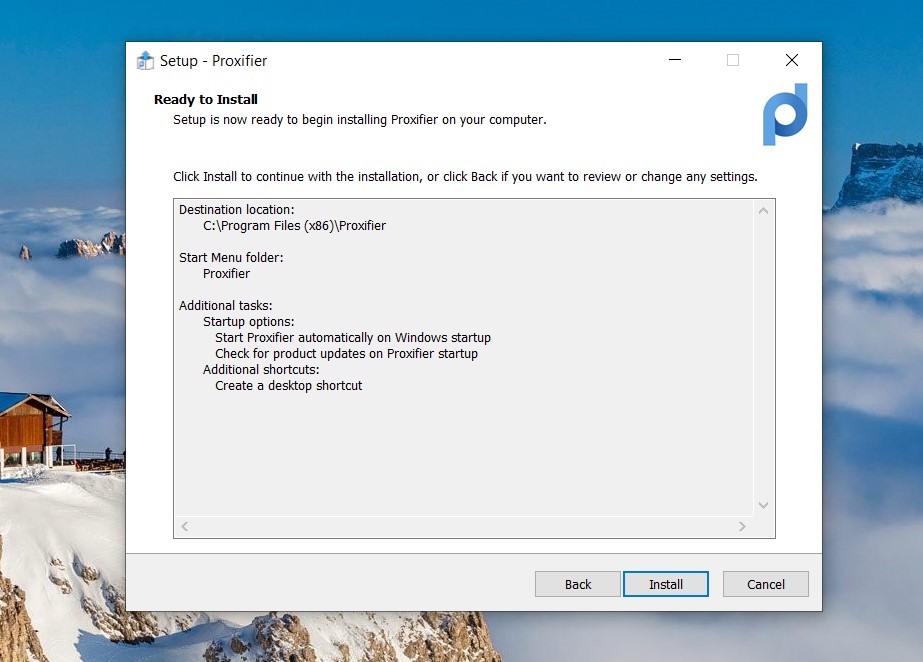The width and height of the screenshot is (923, 662).
Task: Click the 'Start Menu folder:' line
Action: pos(231,258)
